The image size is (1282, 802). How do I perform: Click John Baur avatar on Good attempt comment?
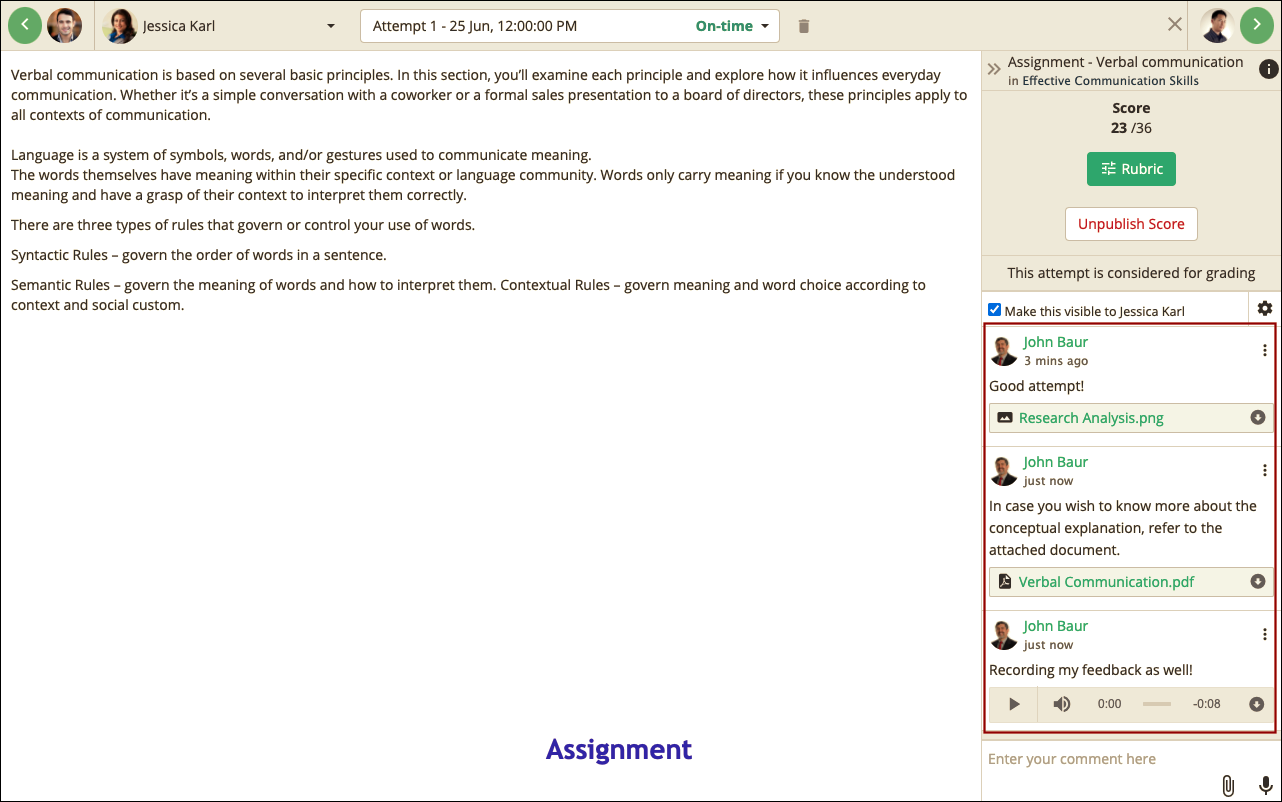pyautogui.click(x=1004, y=351)
